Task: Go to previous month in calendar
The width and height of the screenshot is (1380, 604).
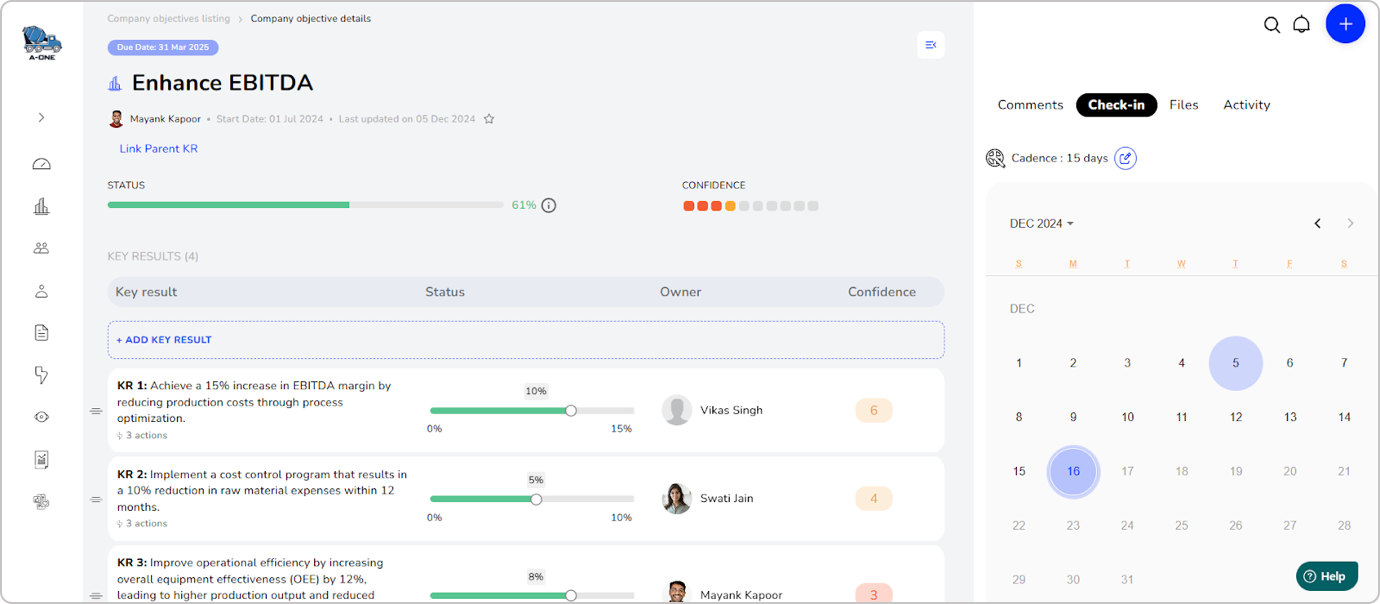Action: point(1317,223)
